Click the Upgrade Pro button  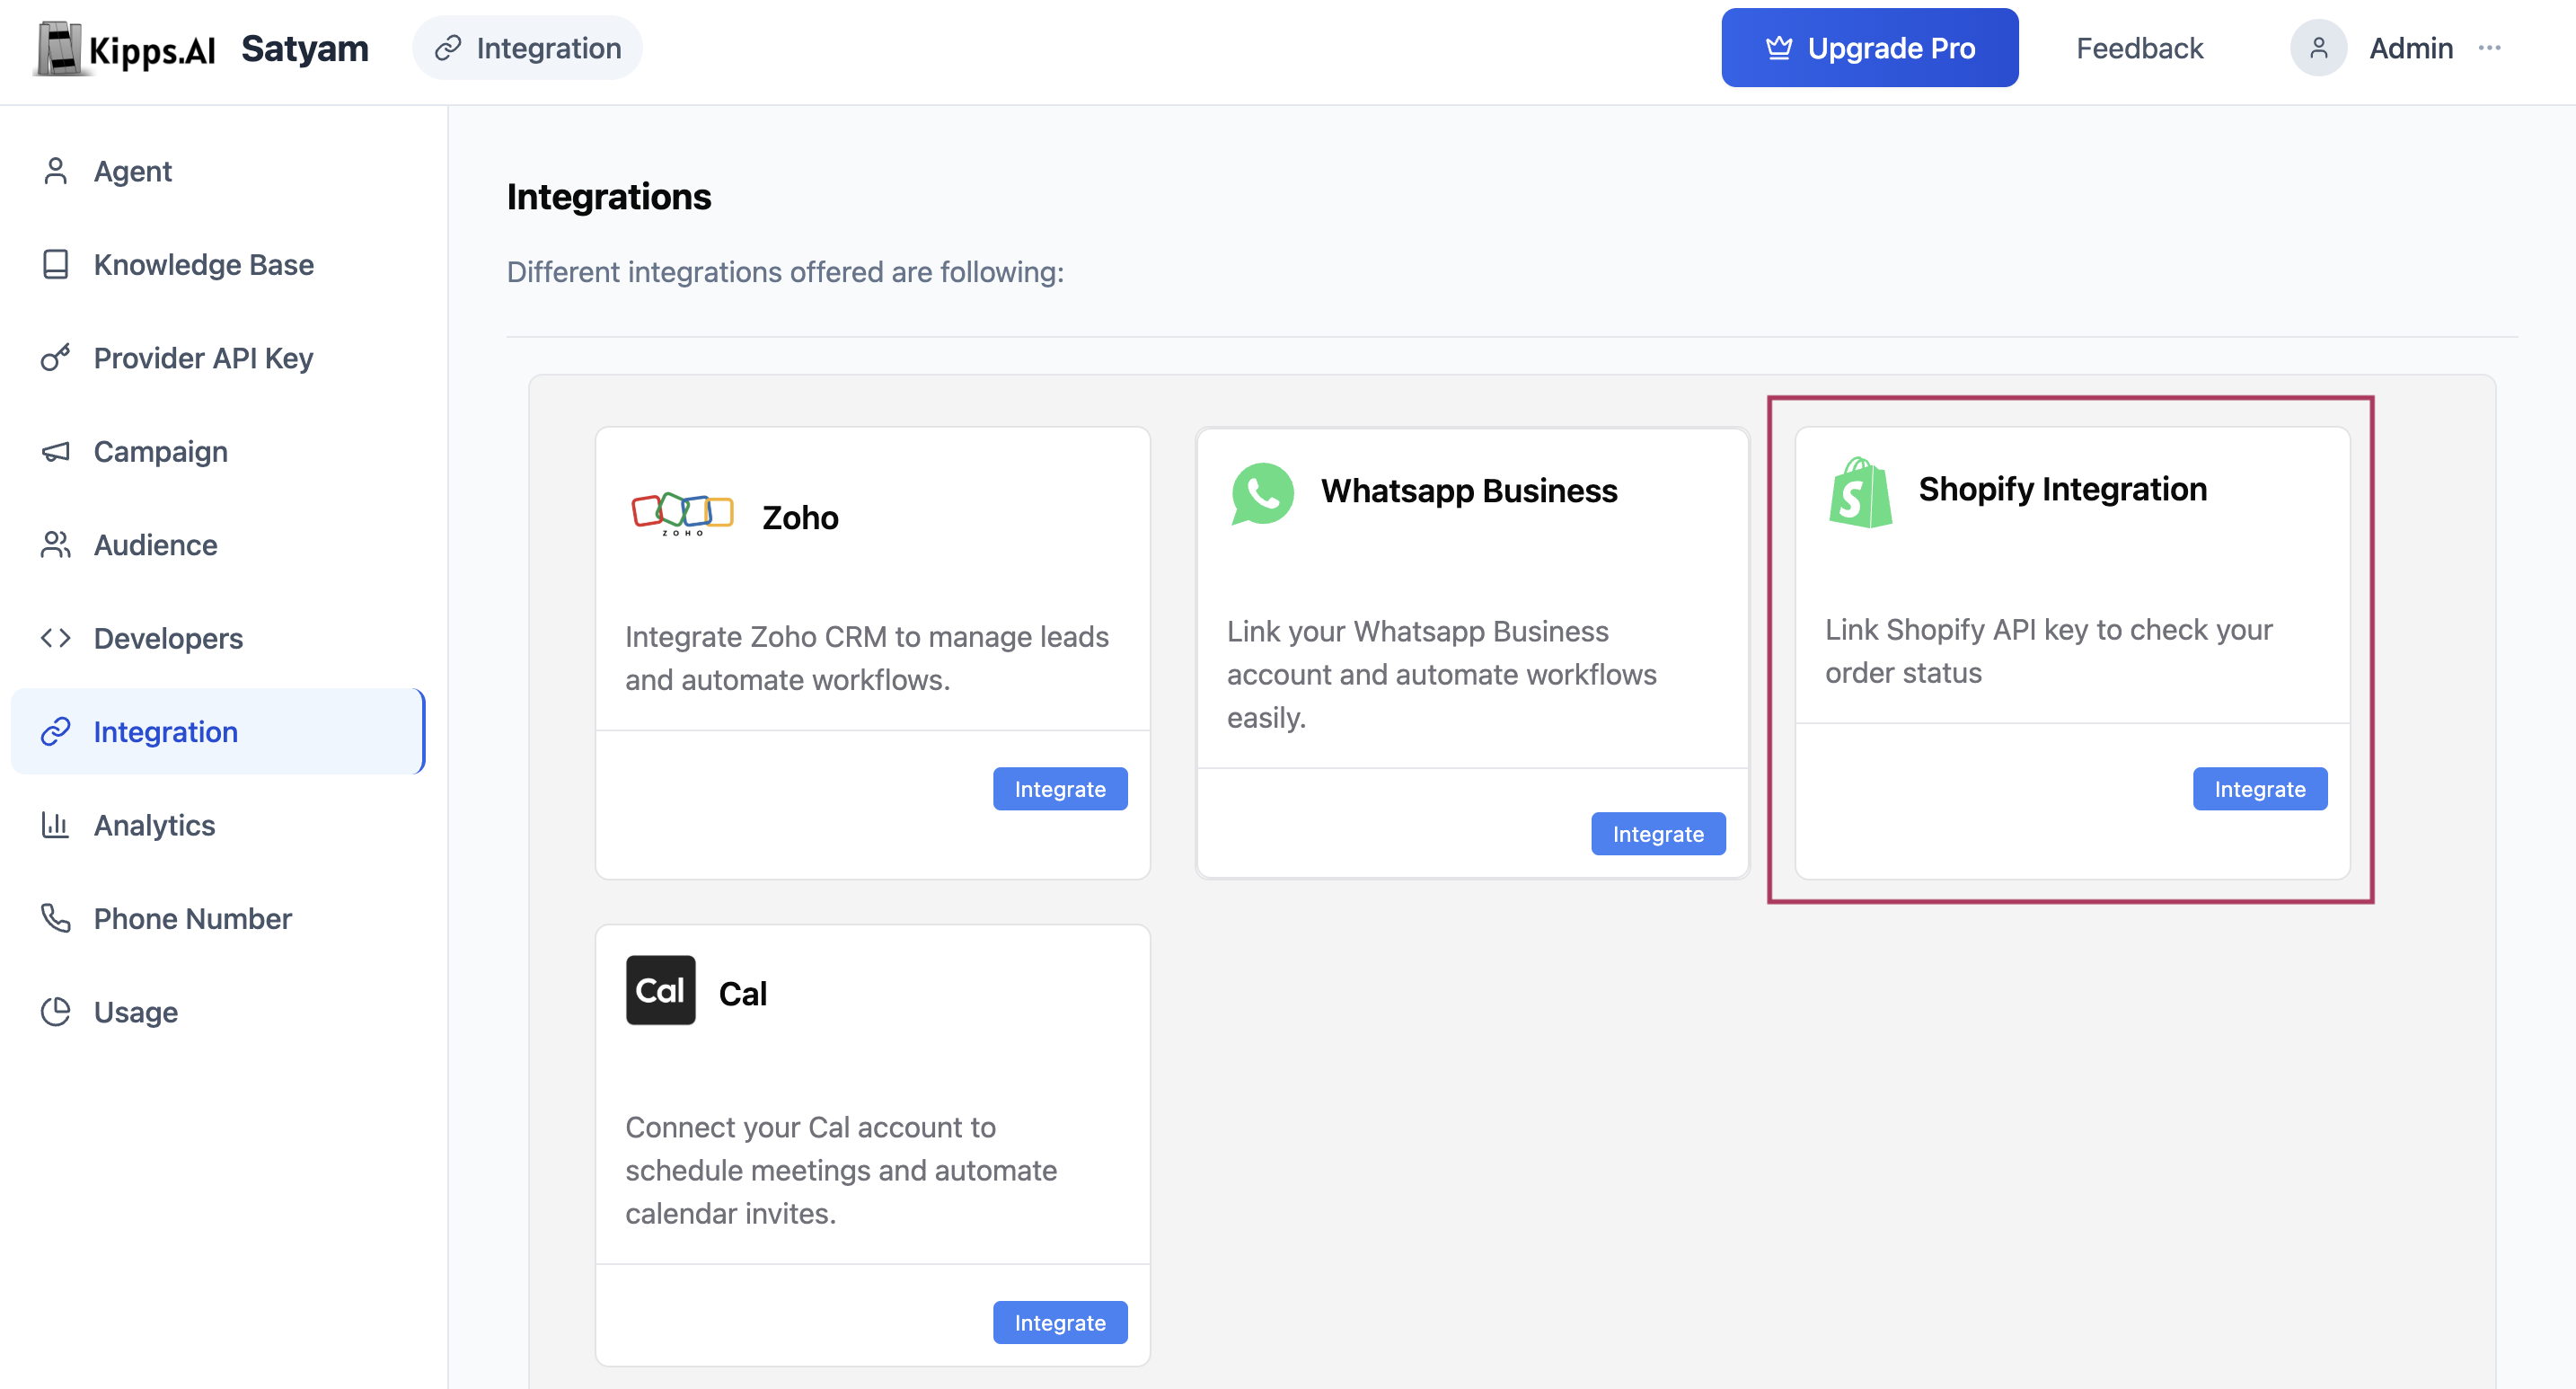click(x=1870, y=48)
